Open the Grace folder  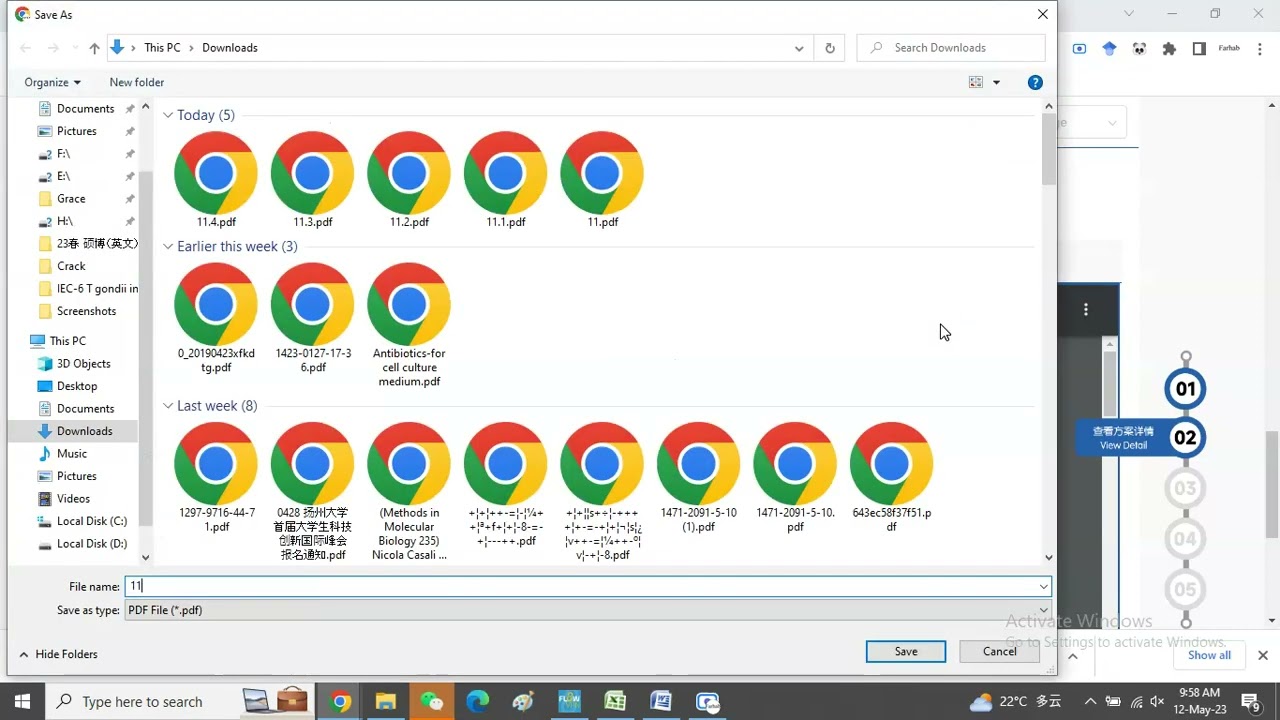coord(71,199)
